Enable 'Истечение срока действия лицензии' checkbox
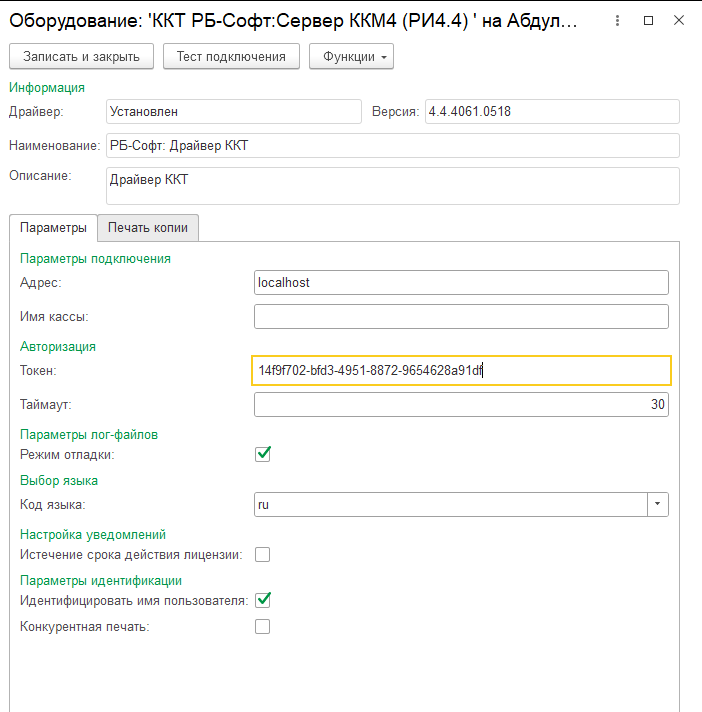Image resolution: width=702 pixels, height=712 pixels. pyautogui.click(x=262, y=554)
